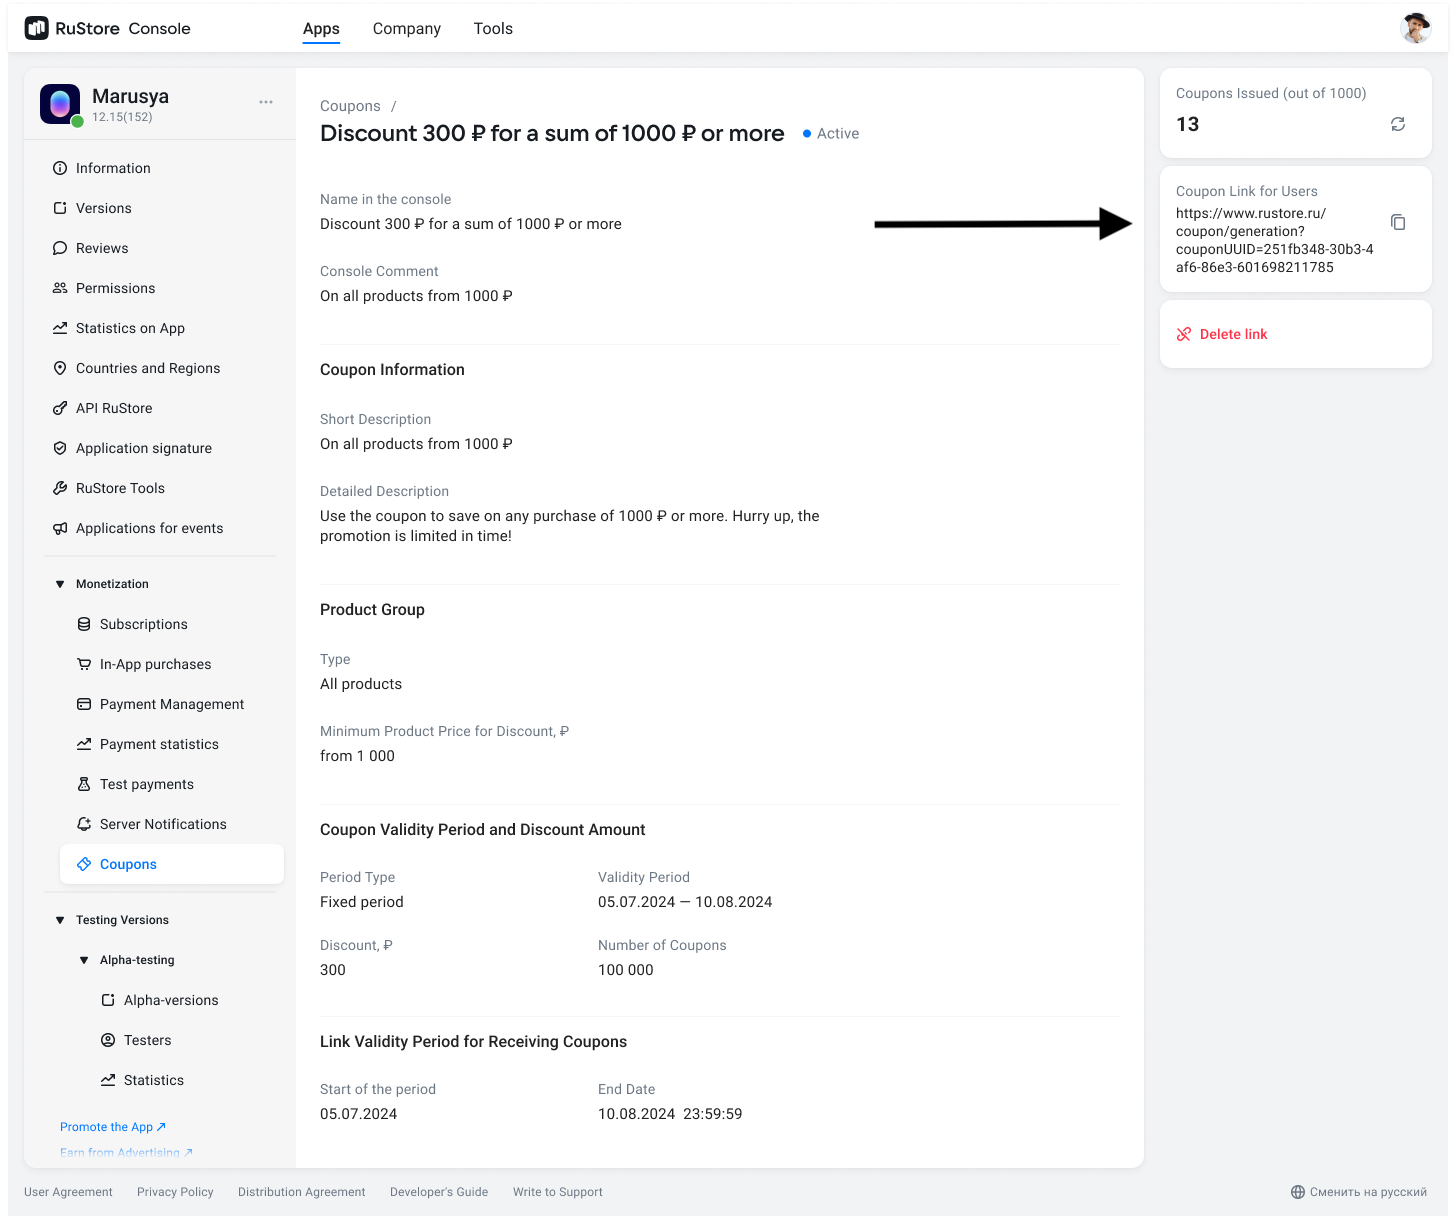Go to Application signature page
Screen dimensions: 1456x1216
[x=143, y=448]
